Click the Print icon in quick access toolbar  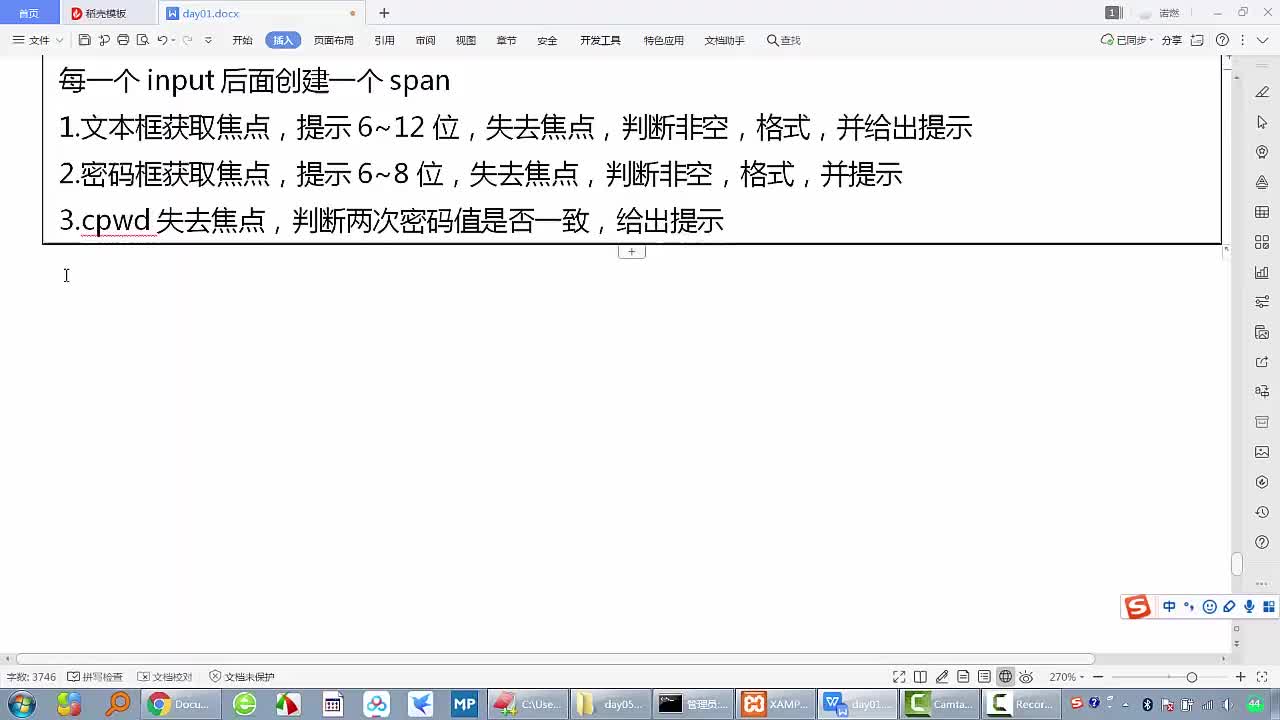[x=123, y=40]
